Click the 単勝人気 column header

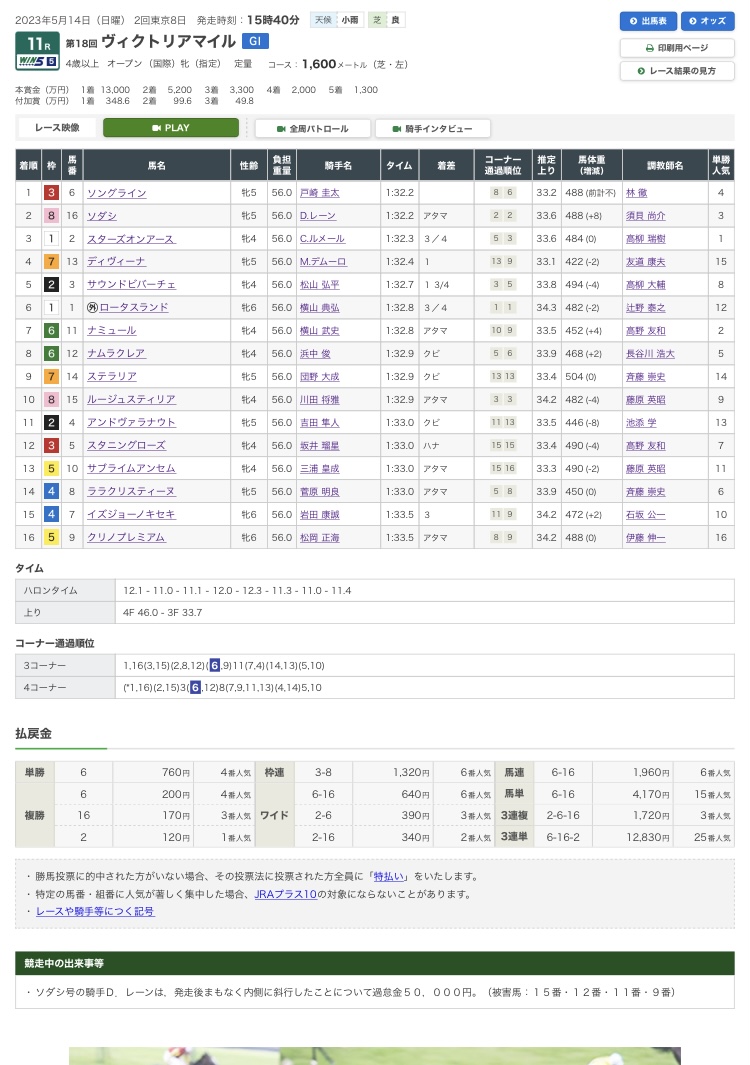pos(721,165)
